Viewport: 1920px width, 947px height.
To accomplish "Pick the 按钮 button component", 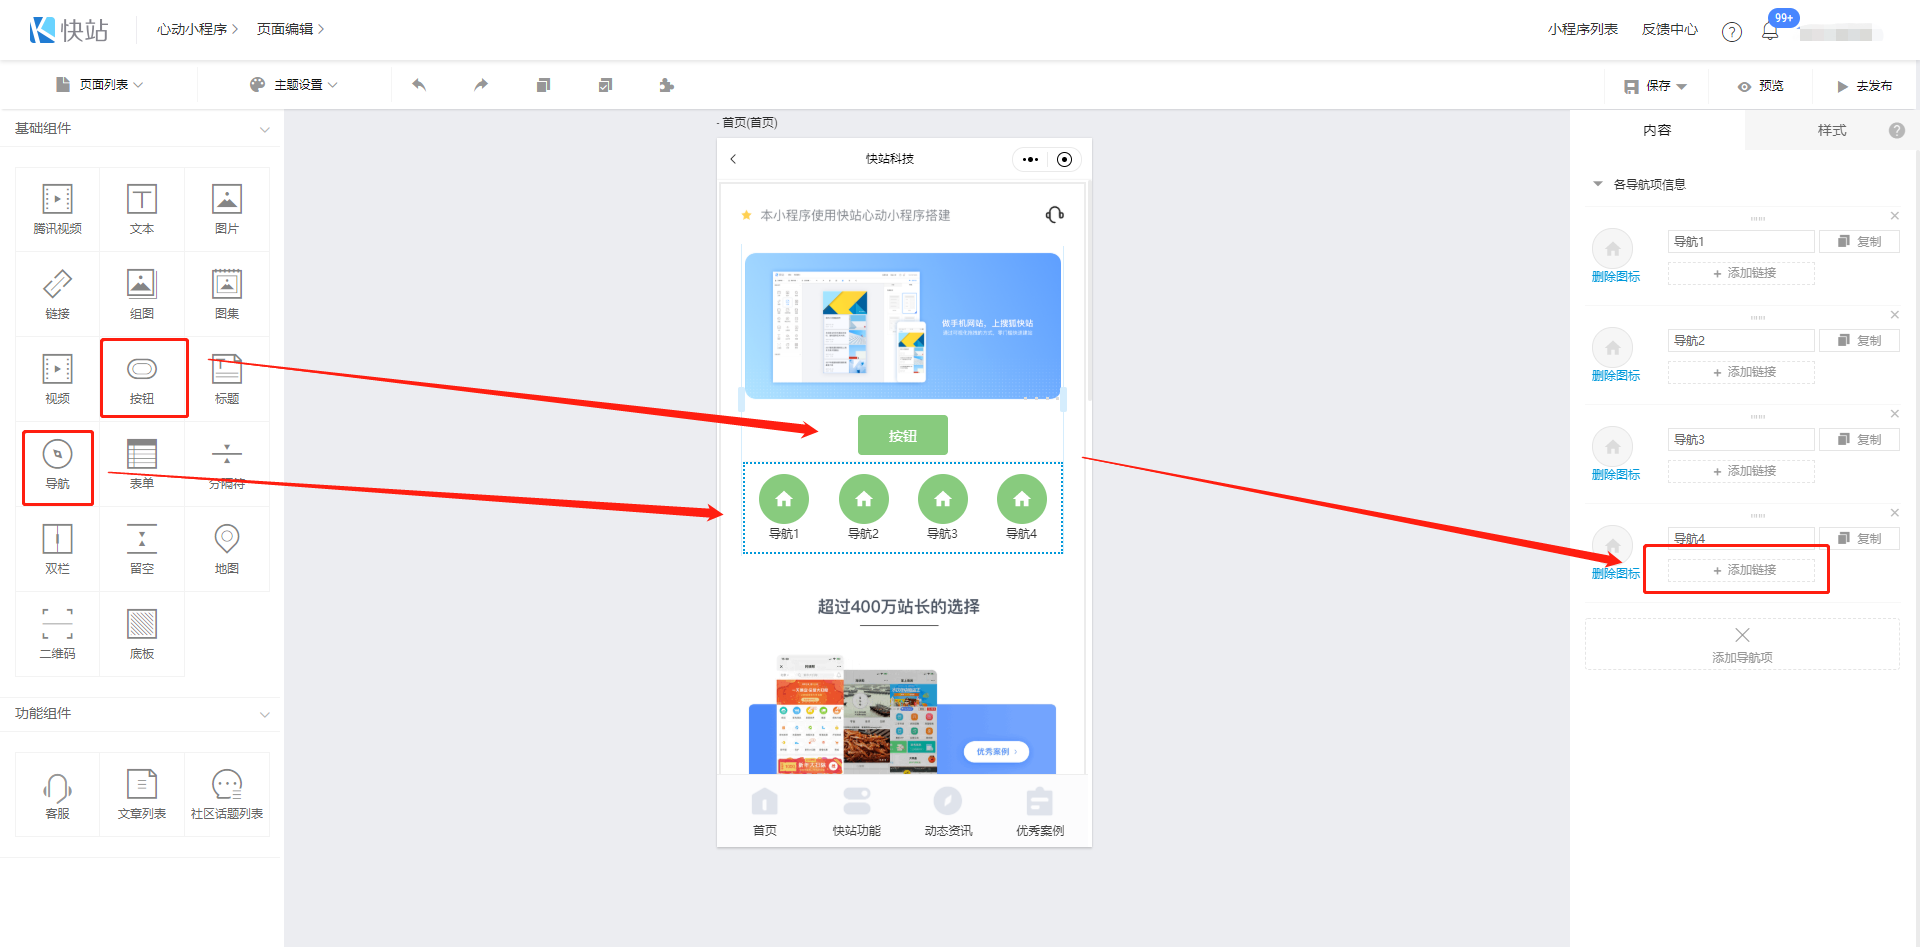I will click(x=142, y=378).
